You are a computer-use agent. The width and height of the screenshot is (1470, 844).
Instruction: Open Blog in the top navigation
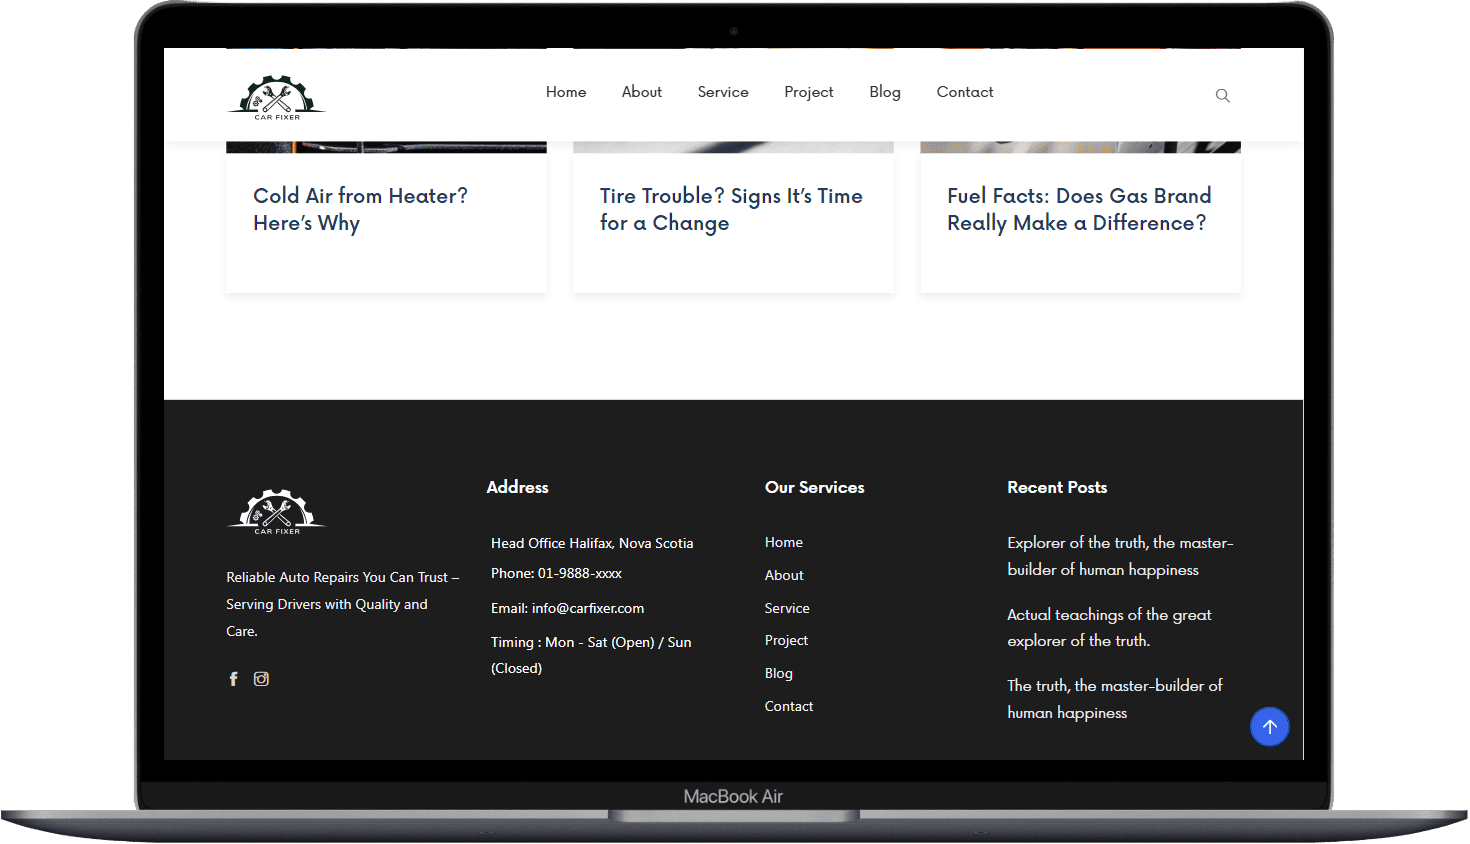click(885, 92)
